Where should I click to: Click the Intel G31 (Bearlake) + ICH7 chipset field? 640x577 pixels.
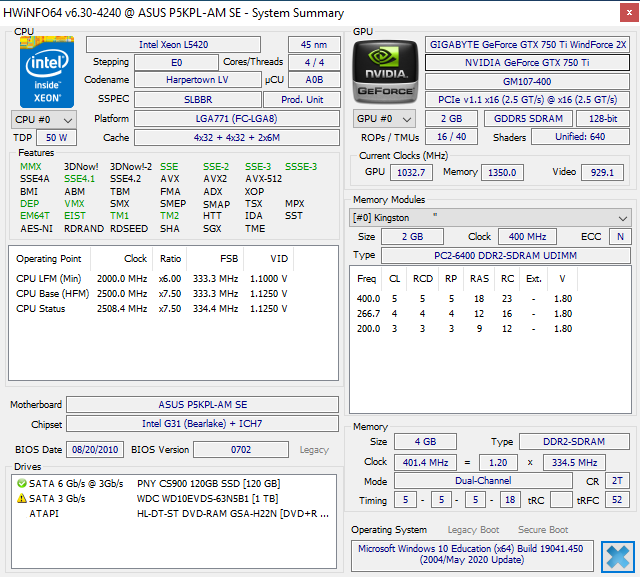coord(202,424)
